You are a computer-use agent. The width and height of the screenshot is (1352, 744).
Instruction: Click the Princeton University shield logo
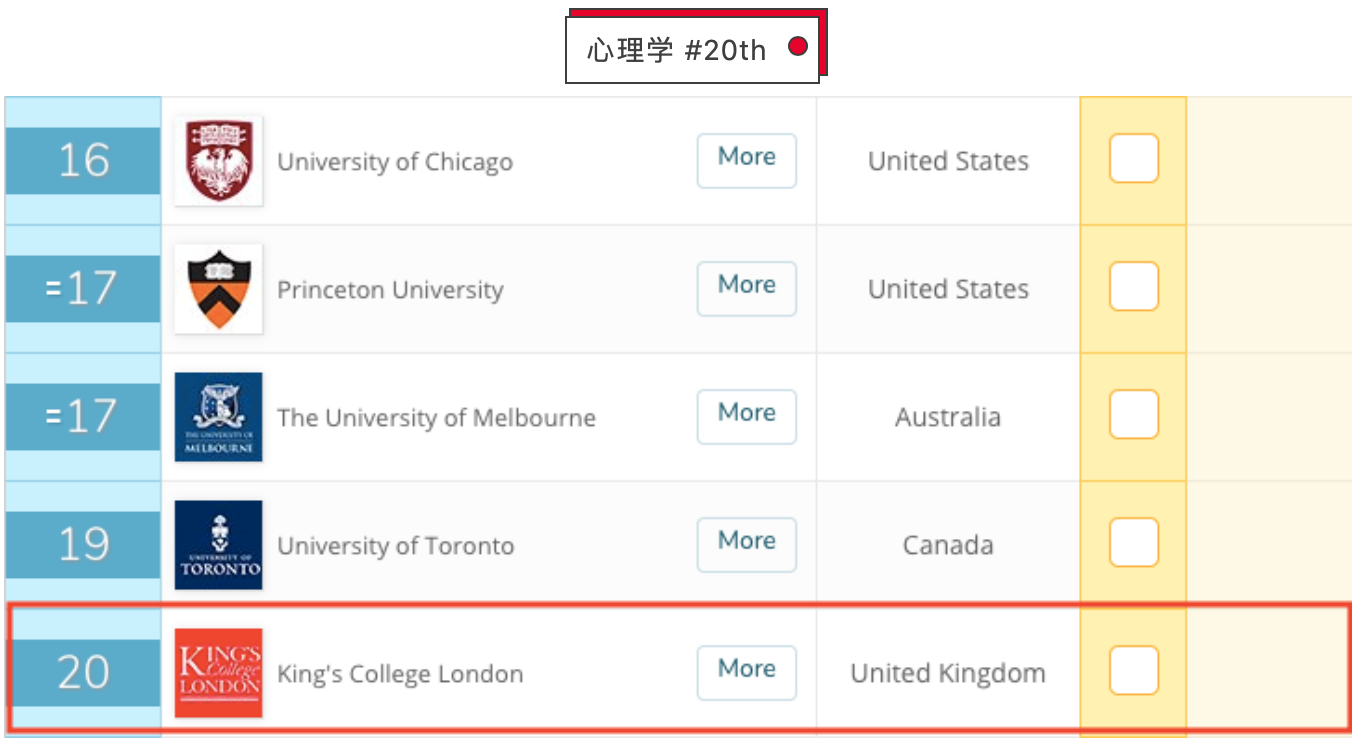tap(218, 289)
